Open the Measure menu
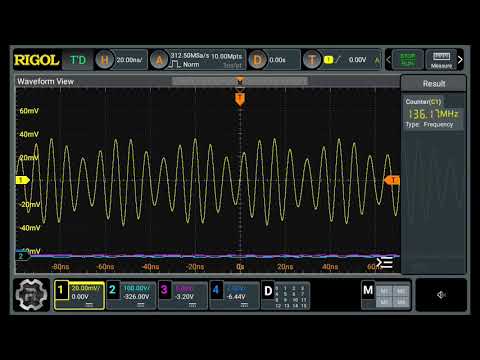The width and height of the screenshot is (480, 360). coord(441,60)
